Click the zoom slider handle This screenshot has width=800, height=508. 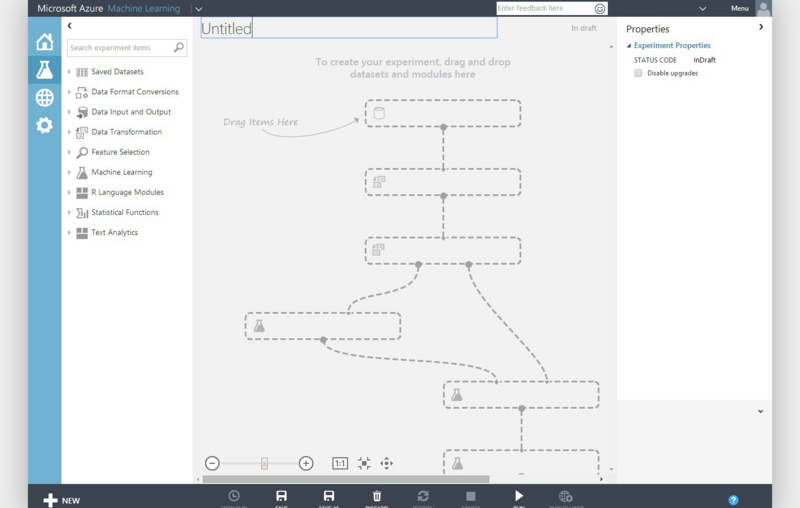pyautogui.click(x=264, y=463)
